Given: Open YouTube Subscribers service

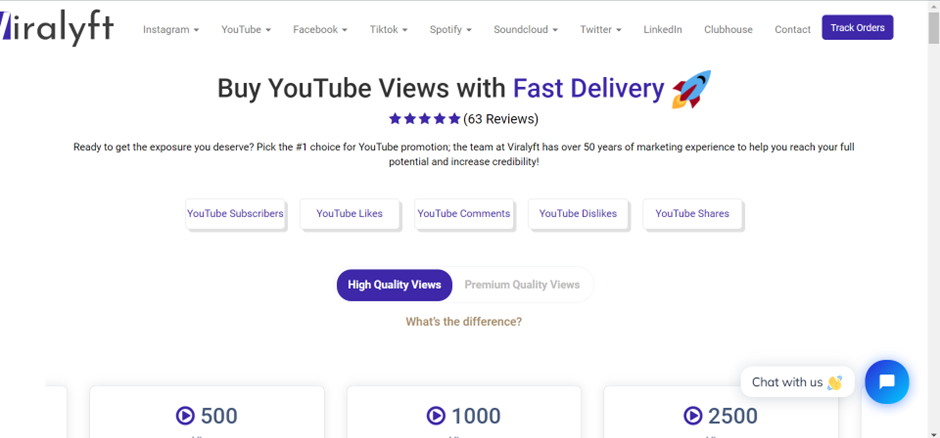Looking at the screenshot, I should click(x=235, y=213).
